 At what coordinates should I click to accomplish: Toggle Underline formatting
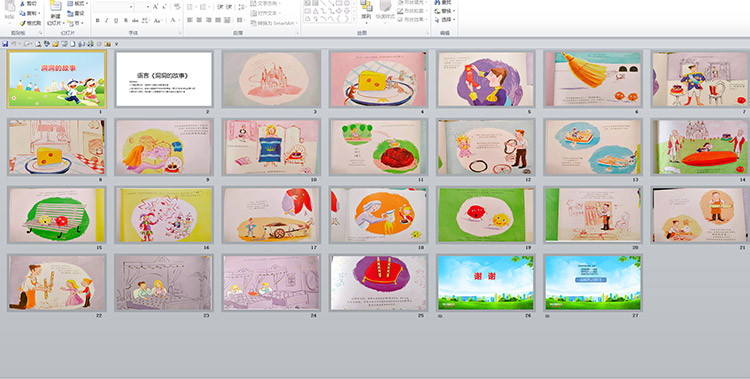click(x=116, y=21)
